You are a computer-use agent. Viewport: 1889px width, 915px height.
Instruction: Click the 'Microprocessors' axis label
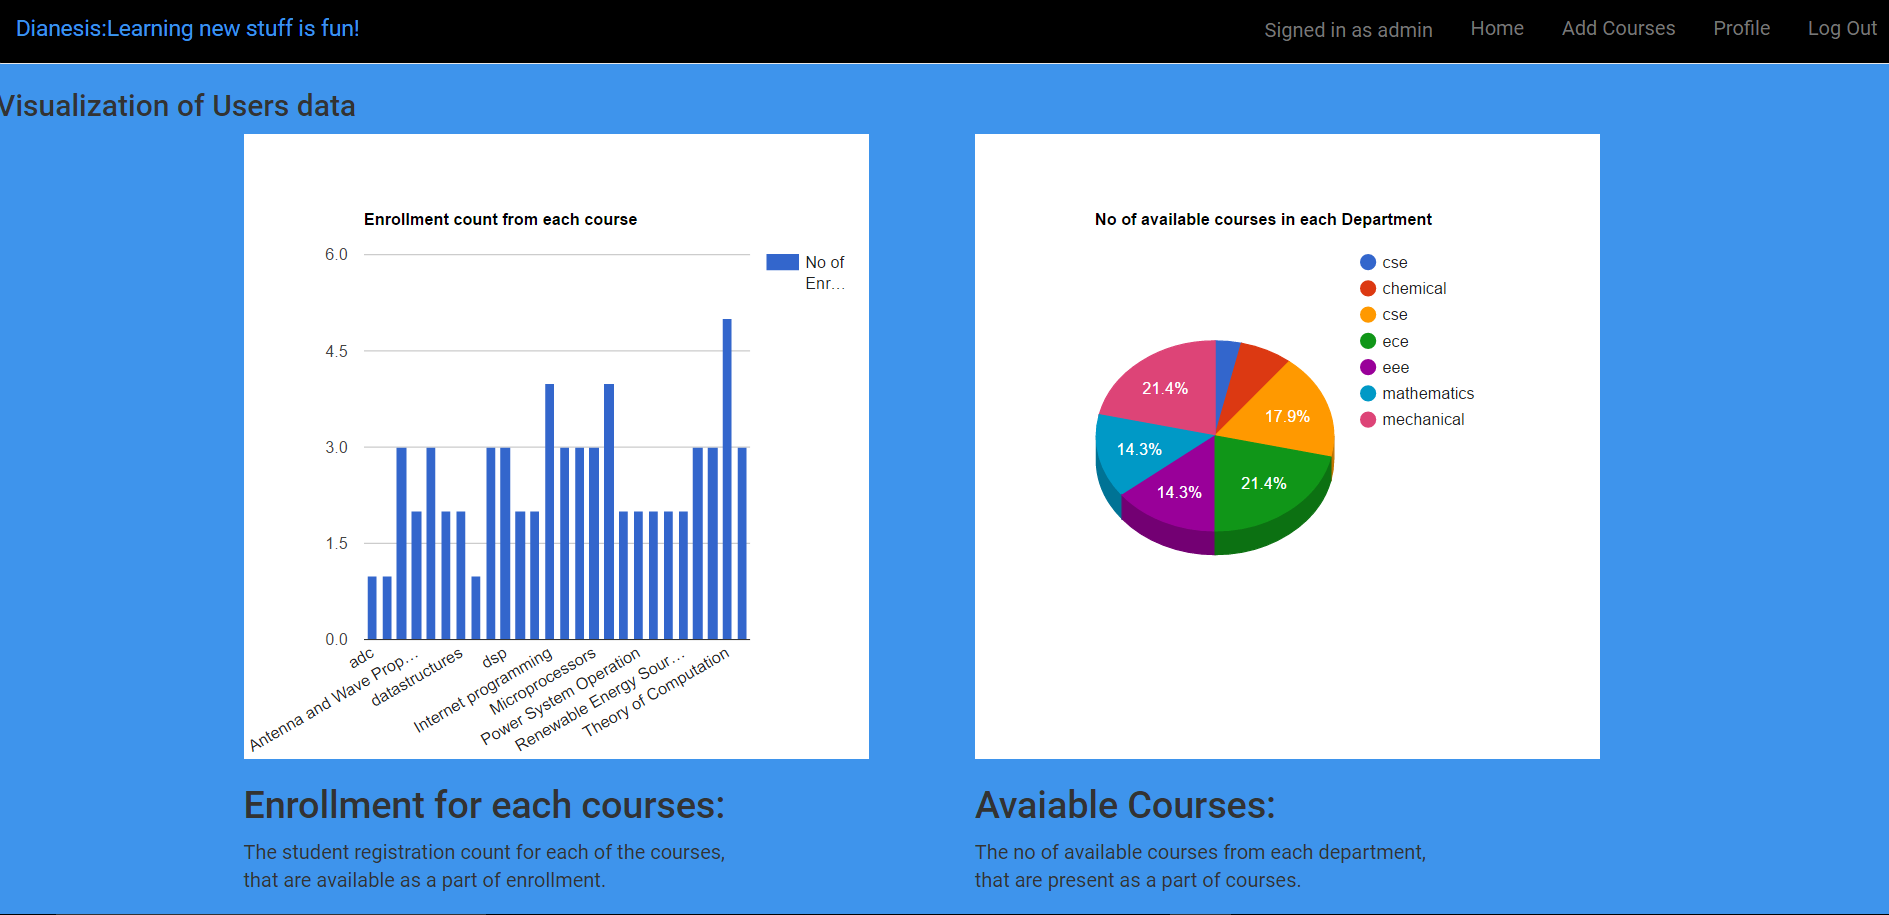pos(543,681)
